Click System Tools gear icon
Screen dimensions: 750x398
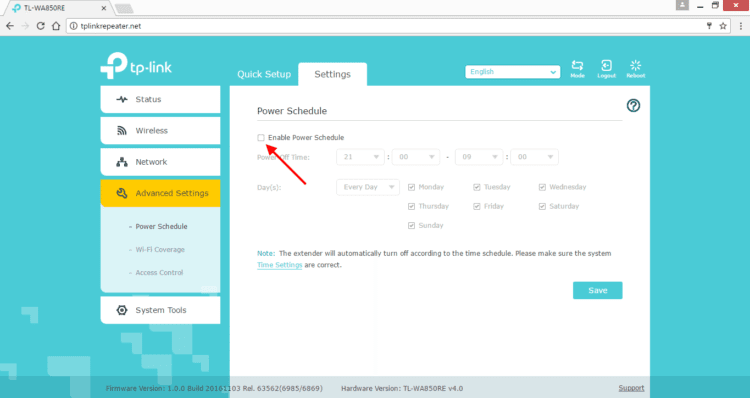click(122, 310)
